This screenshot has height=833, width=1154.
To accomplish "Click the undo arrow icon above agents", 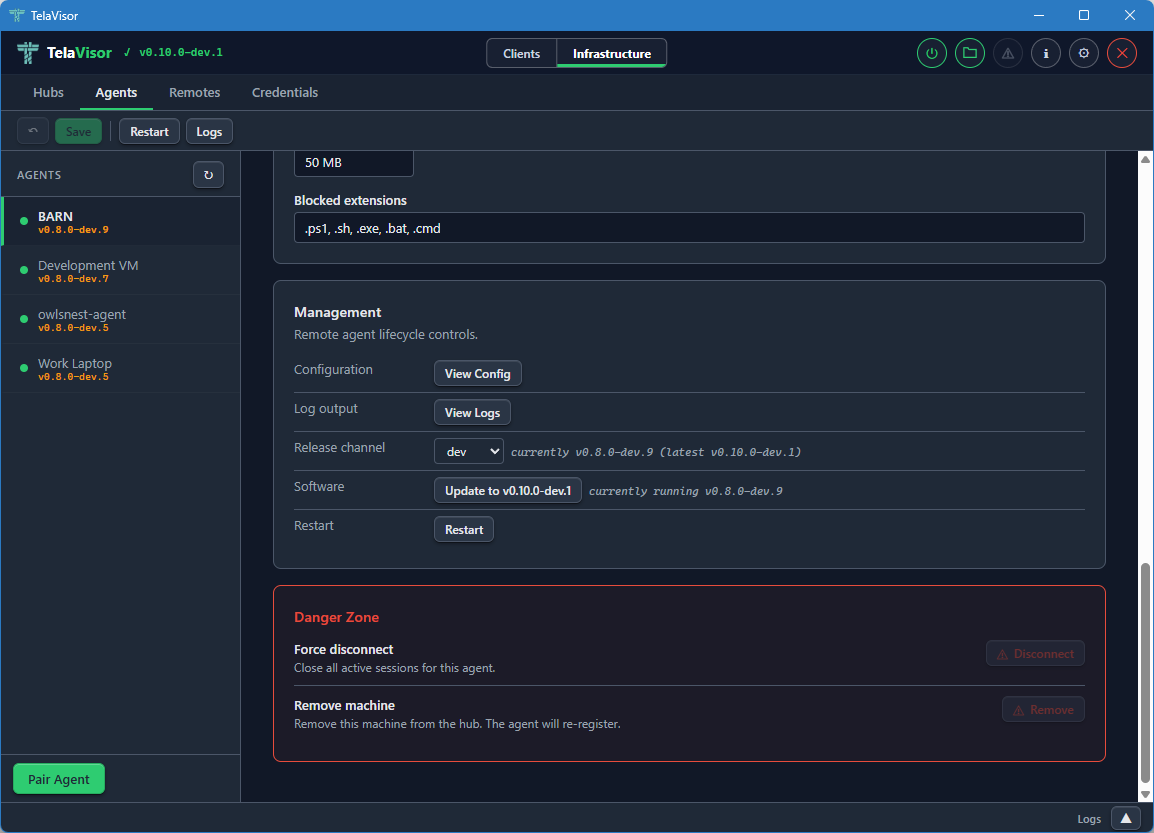I will pyautogui.click(x=32, y=130).
